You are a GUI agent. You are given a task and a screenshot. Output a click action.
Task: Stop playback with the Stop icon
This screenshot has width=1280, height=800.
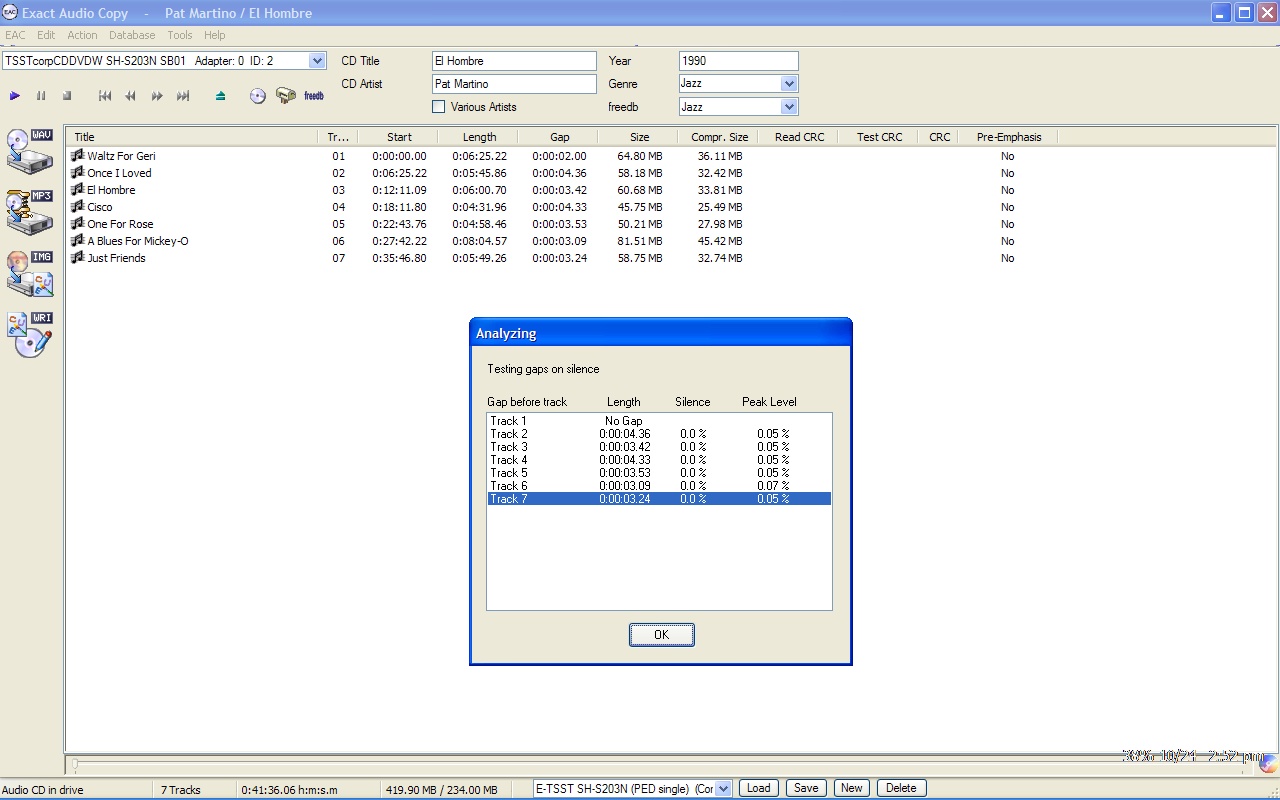67,96
